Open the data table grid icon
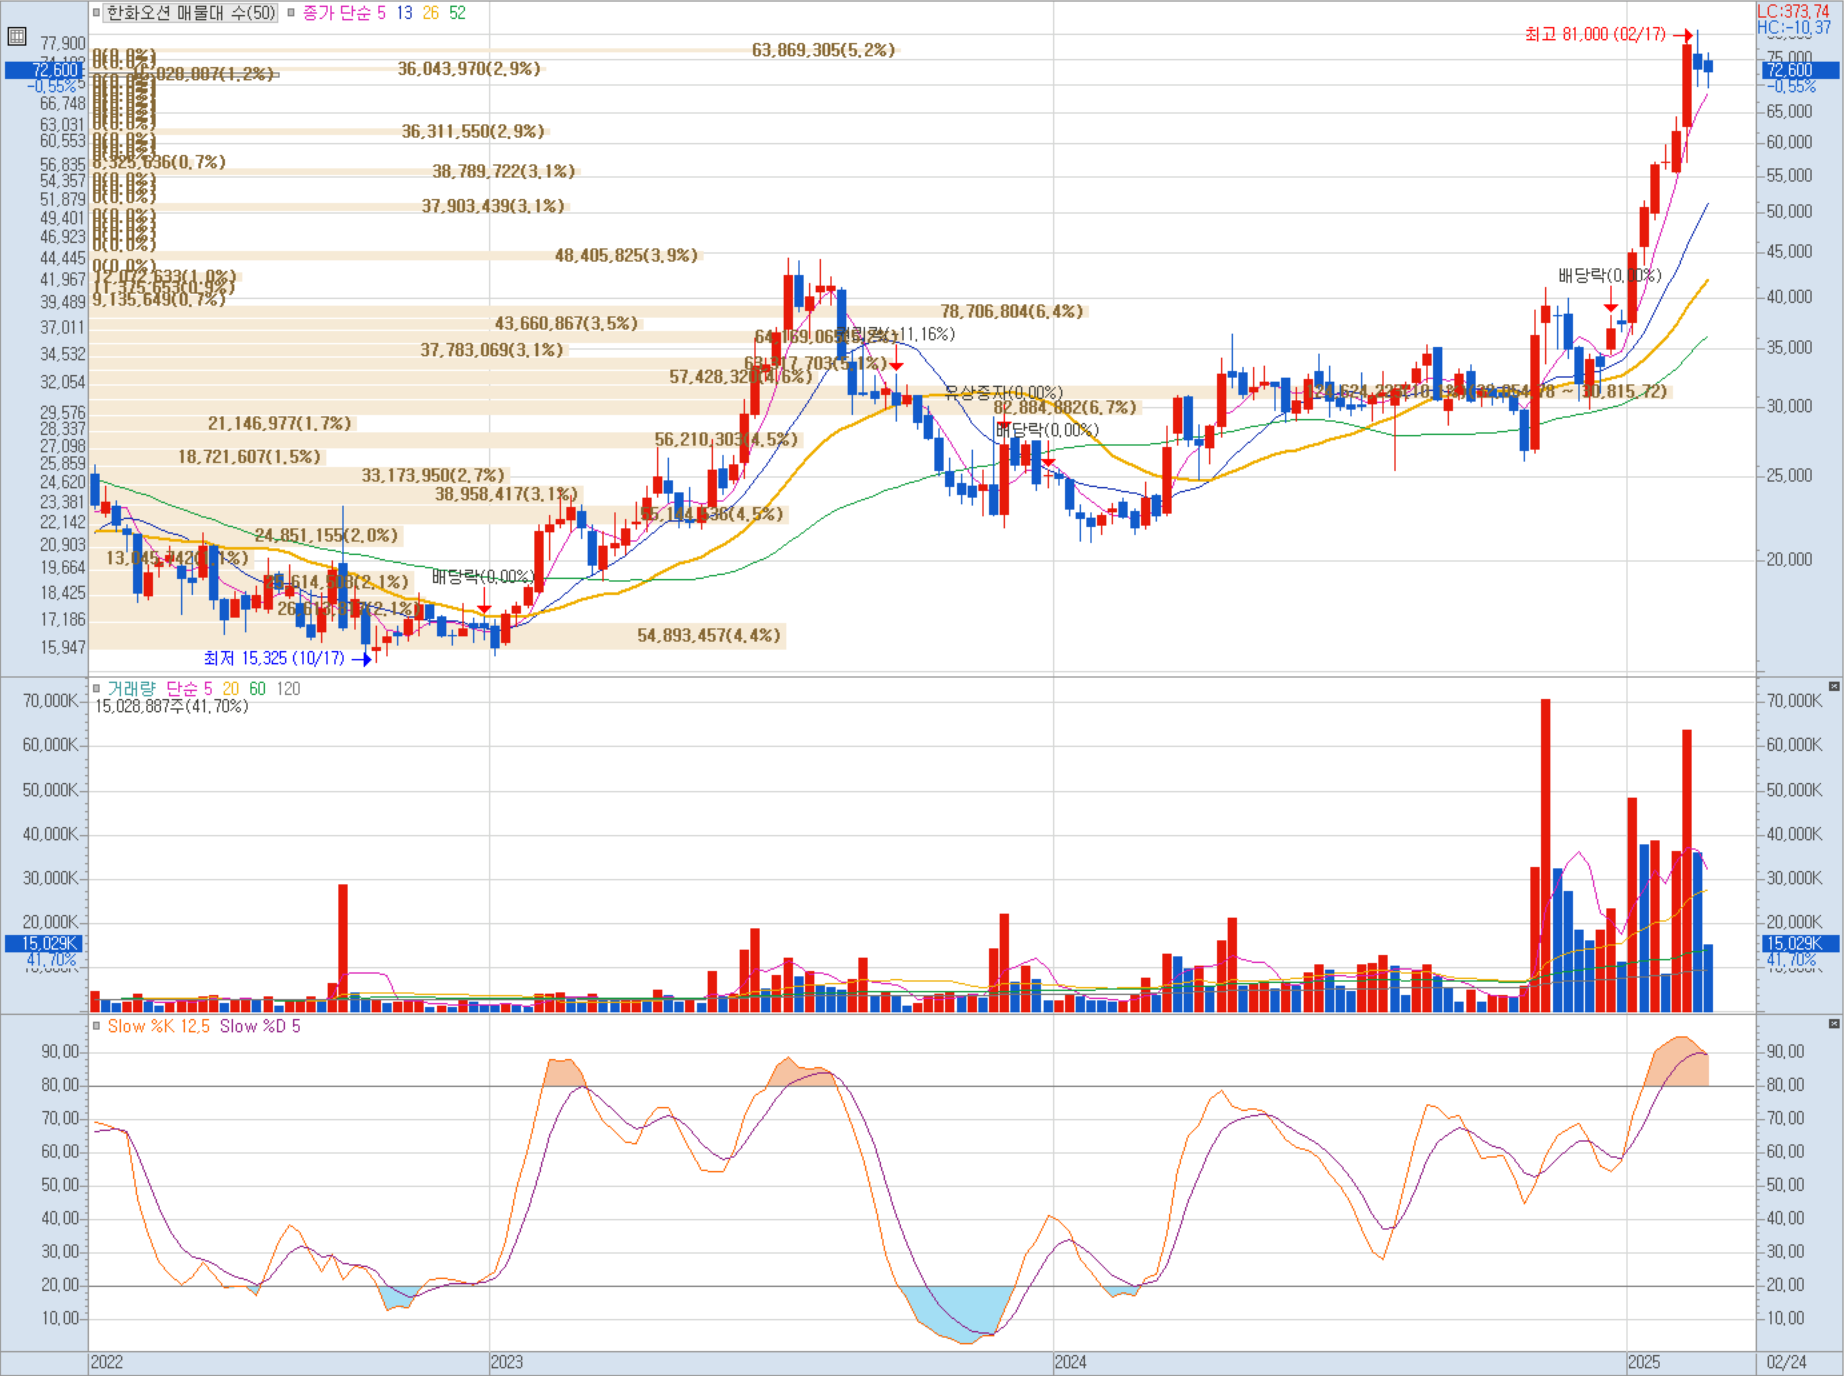This screenshot has width=1844, height=1376. (x=16, y=37)
